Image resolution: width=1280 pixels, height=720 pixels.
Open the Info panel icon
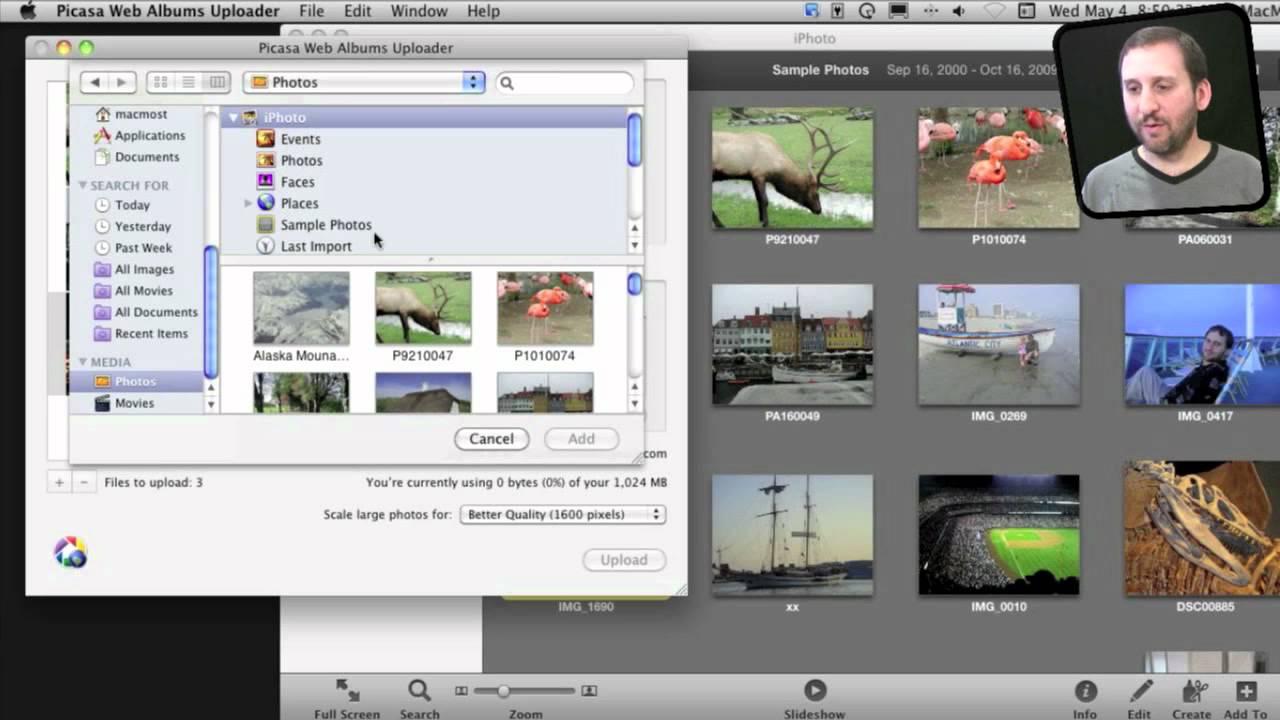coord(1085,691)
